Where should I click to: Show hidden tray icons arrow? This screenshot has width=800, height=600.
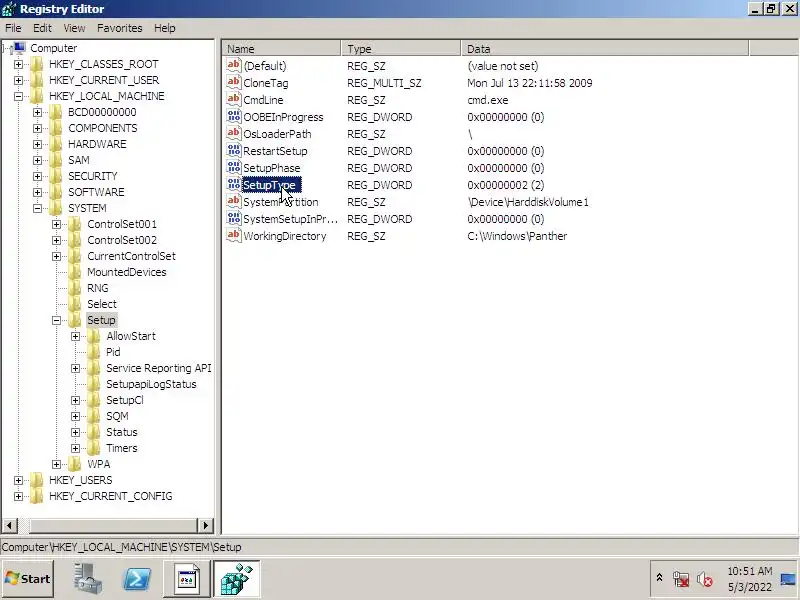[659, 578]
